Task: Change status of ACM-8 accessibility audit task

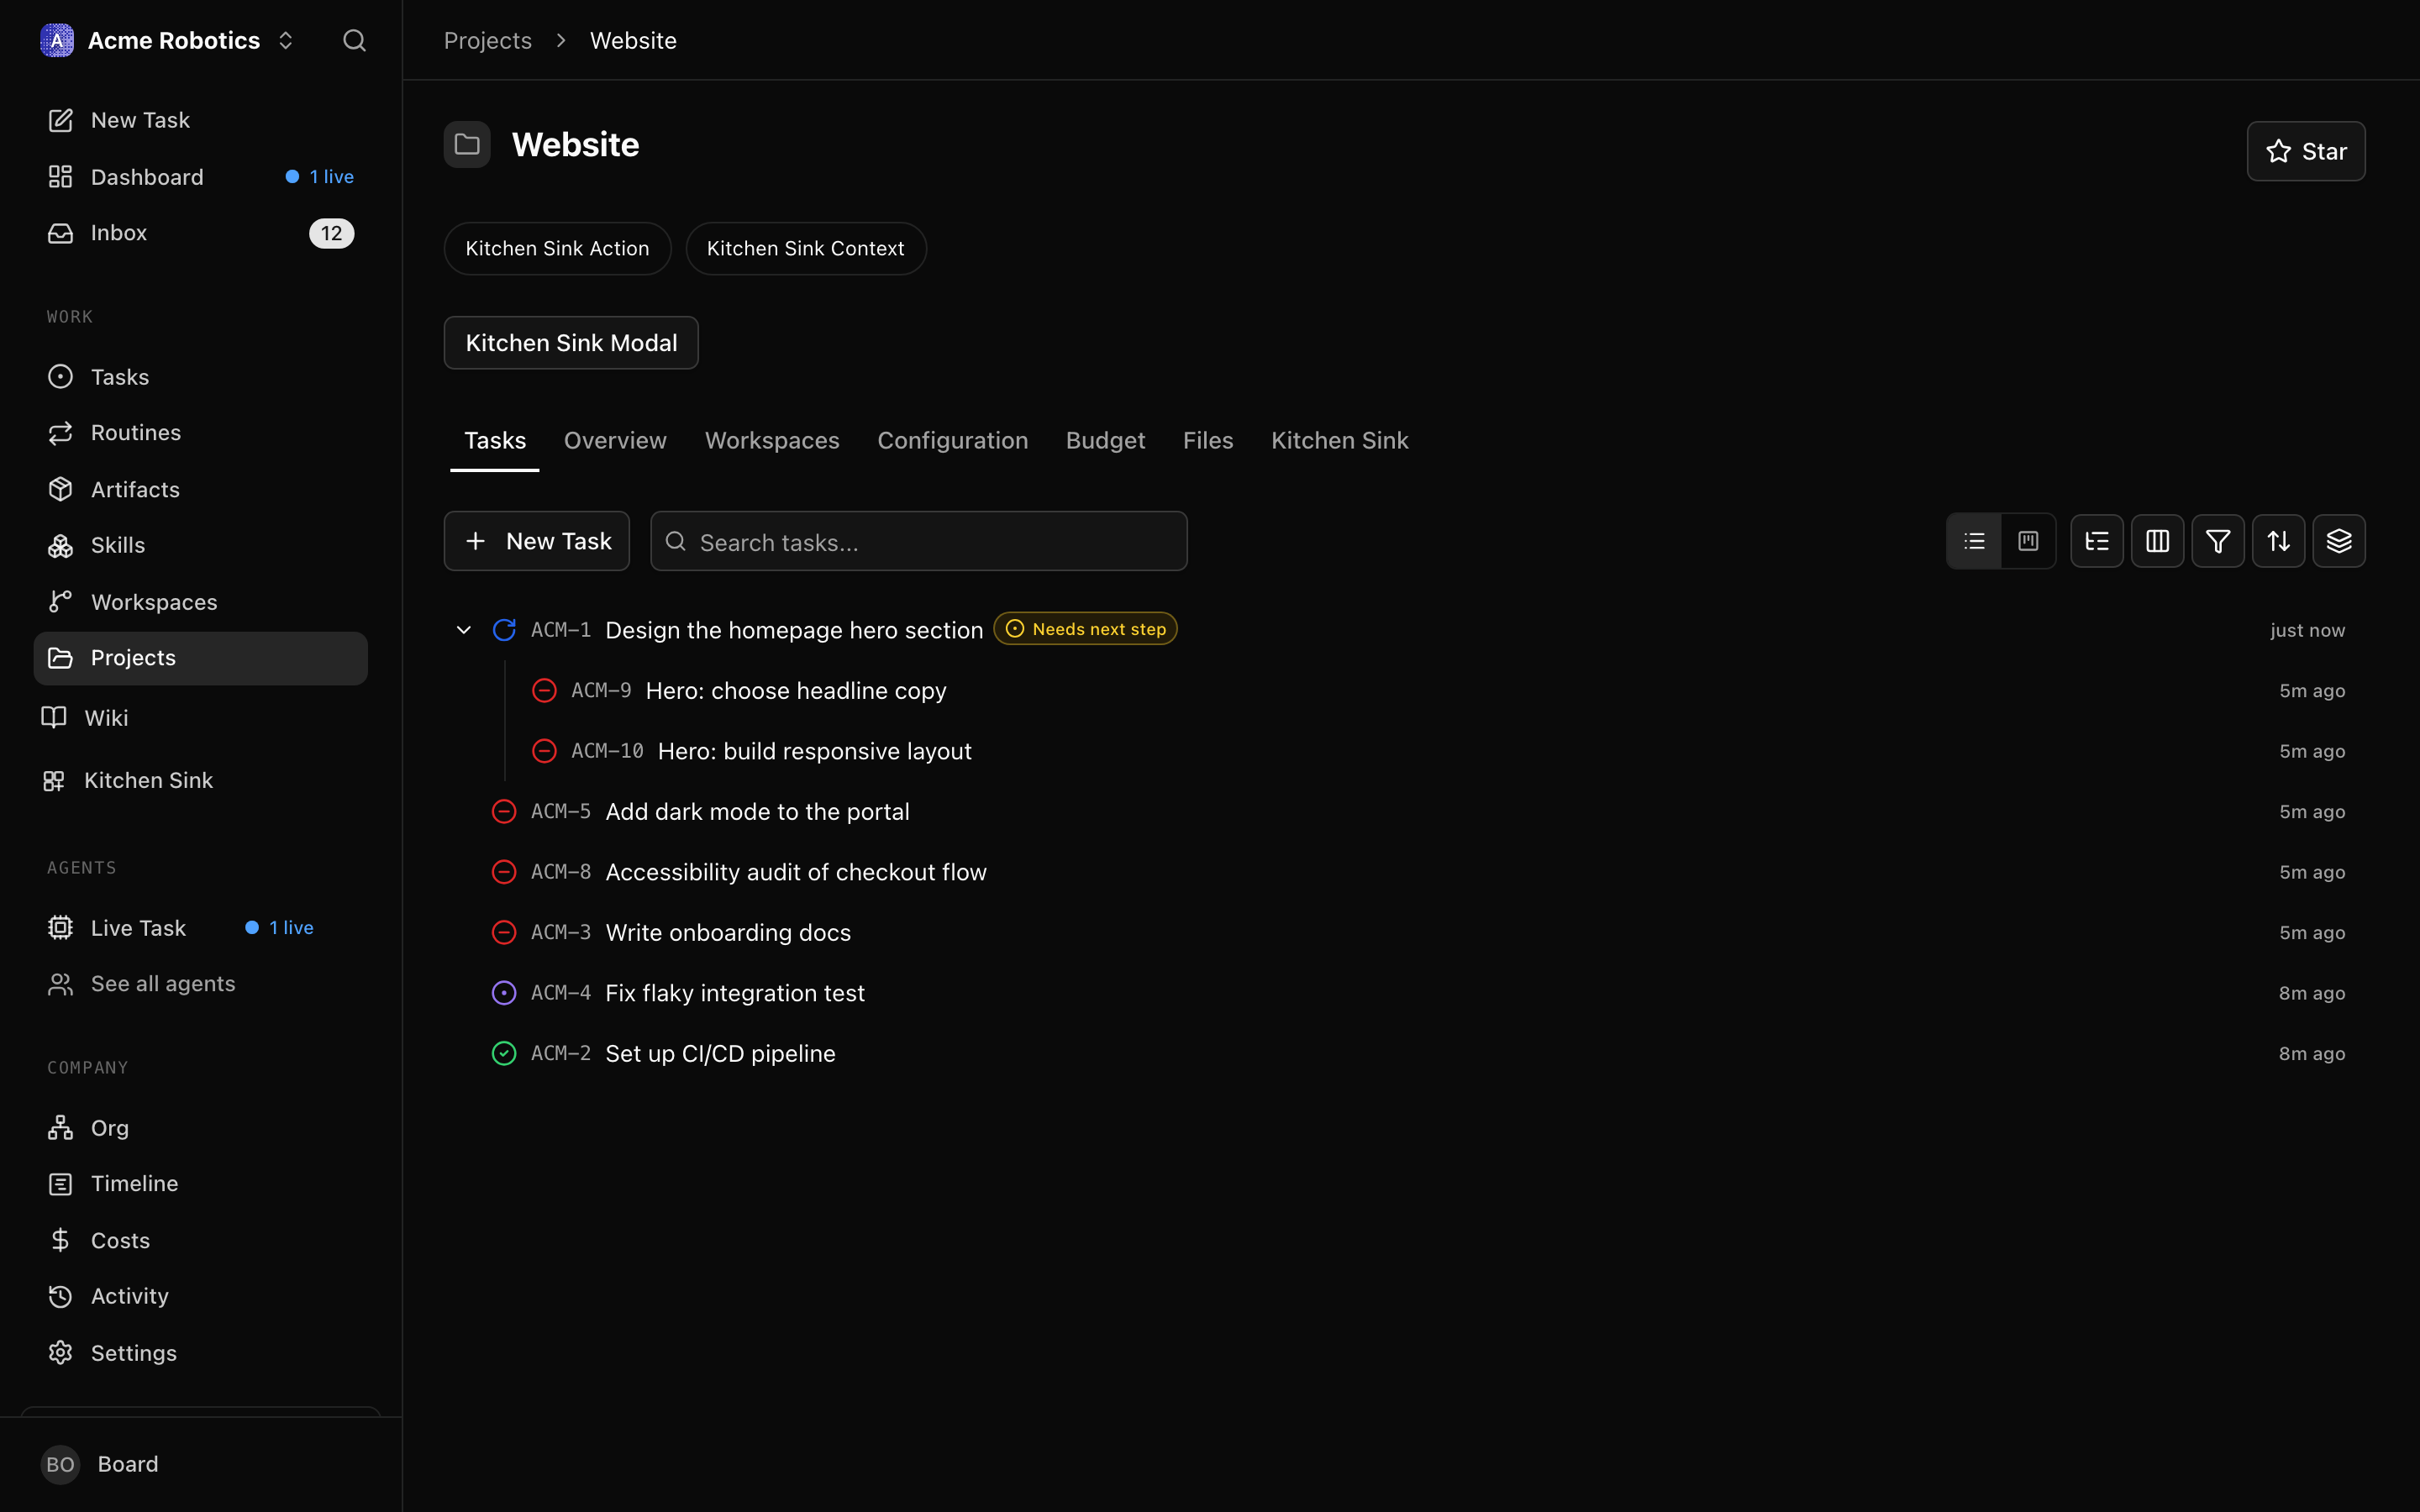Action: click(x=504, y=872)
